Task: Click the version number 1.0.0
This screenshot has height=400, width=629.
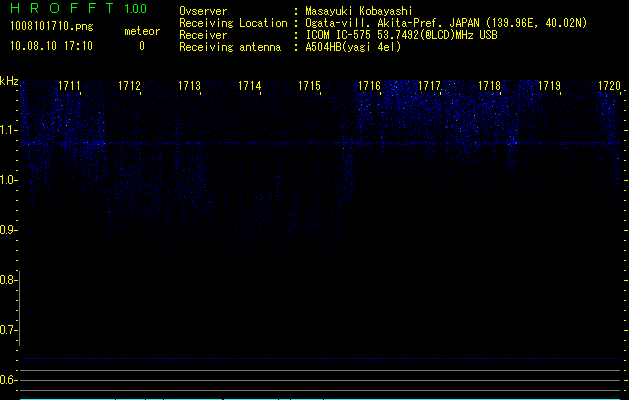Action: pos(136,8)
